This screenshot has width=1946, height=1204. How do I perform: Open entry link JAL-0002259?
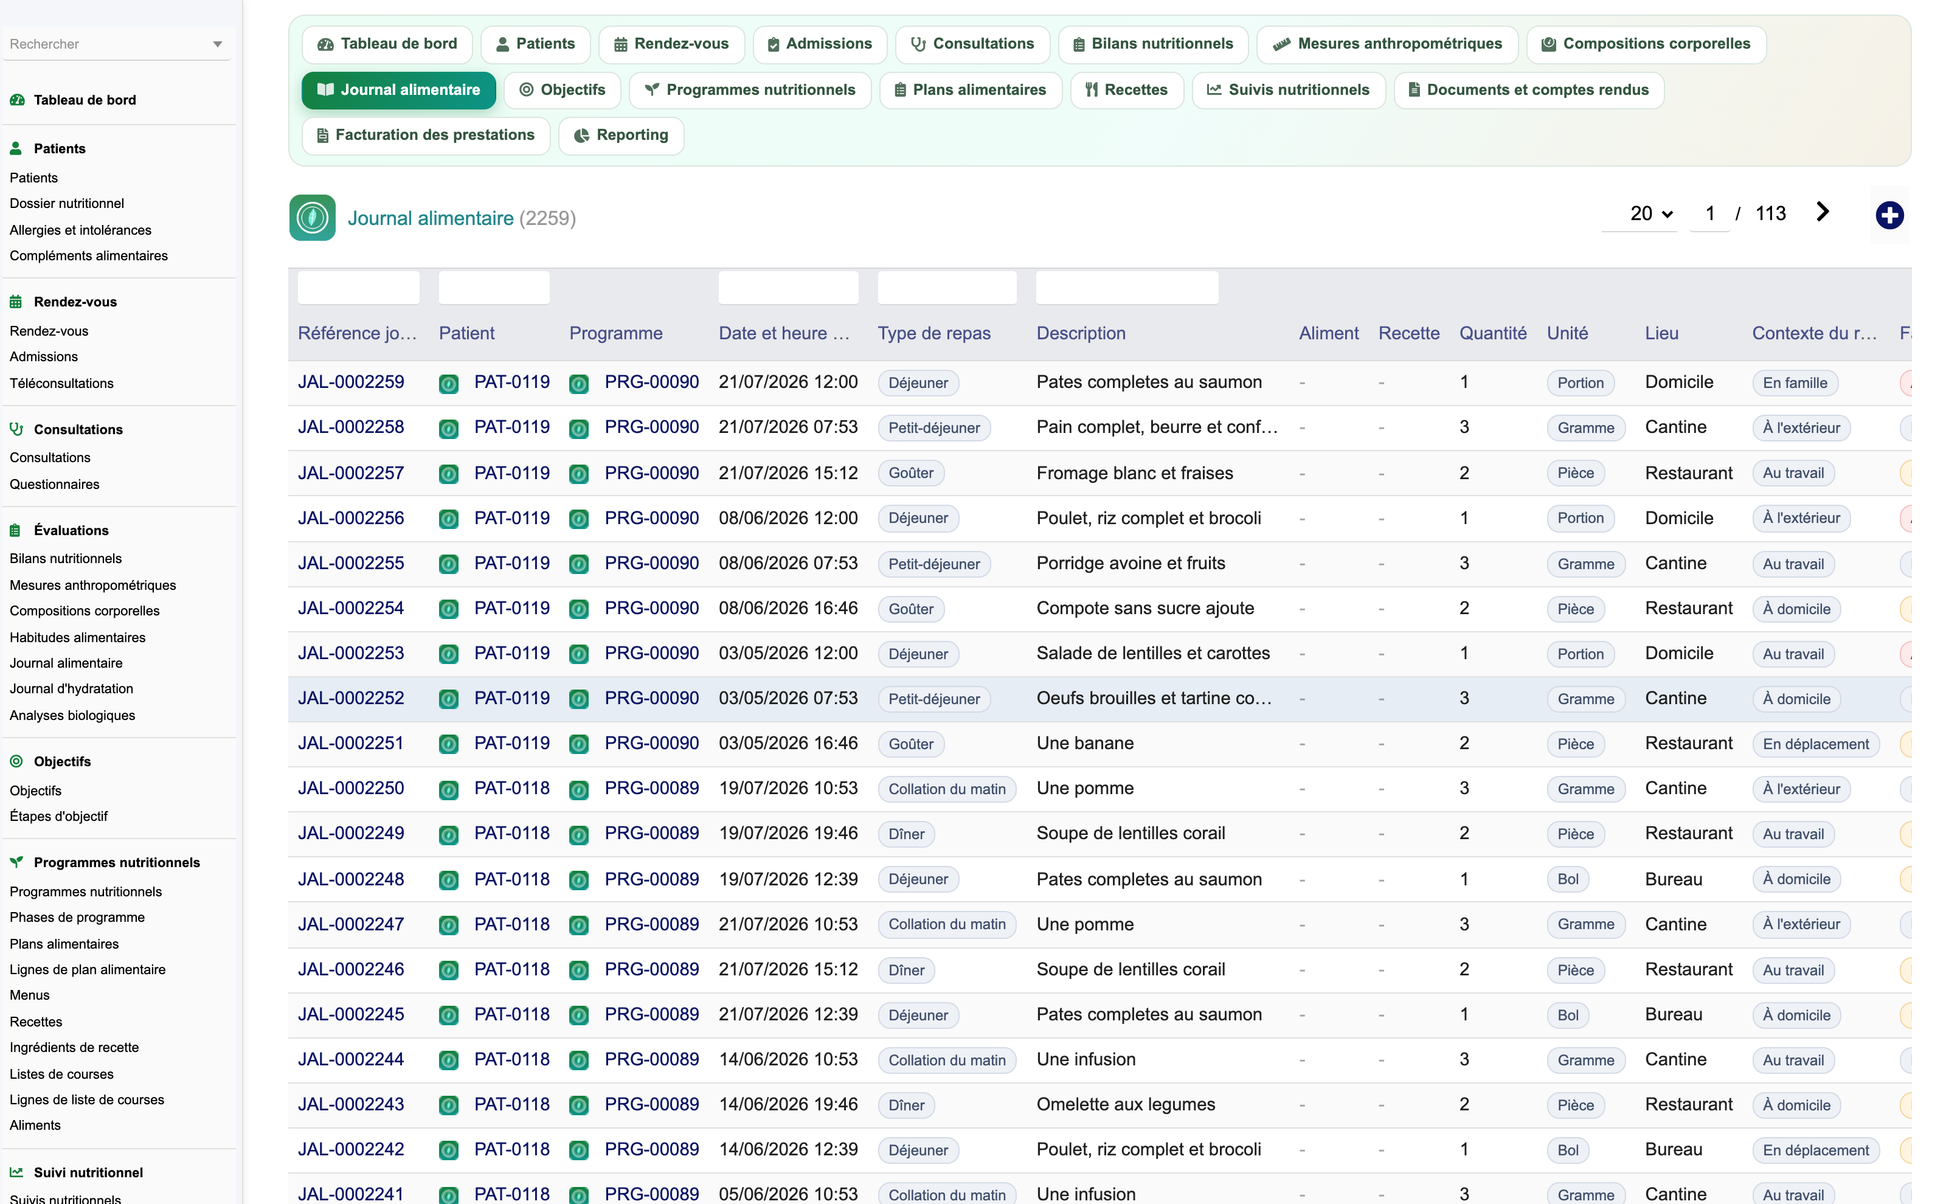click(351, 382)
